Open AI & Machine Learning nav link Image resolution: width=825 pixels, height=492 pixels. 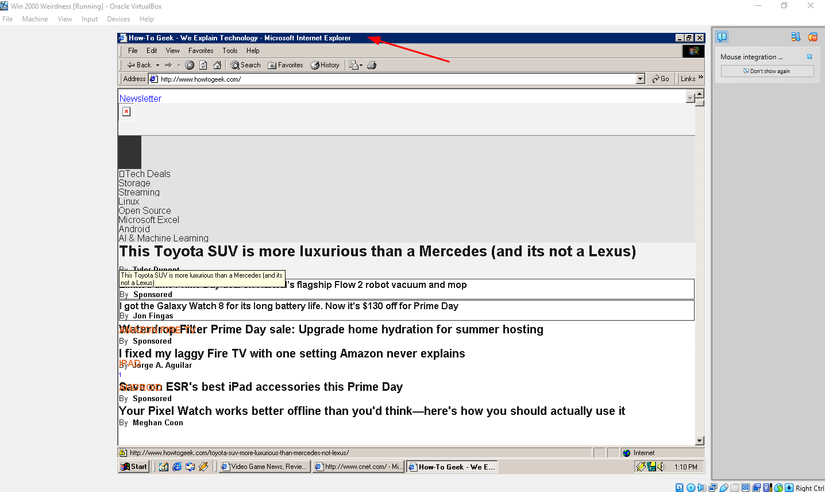[x=163, y=238]
